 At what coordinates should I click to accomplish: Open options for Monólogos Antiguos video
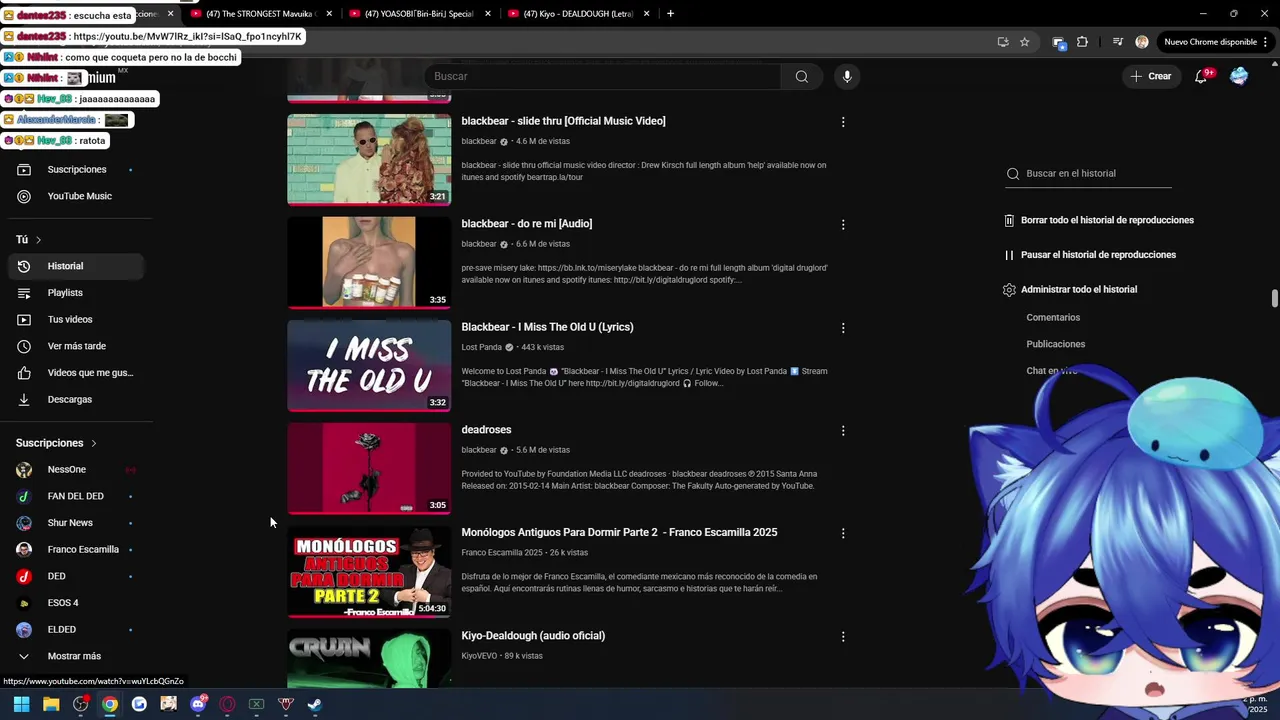coord(843,534)
